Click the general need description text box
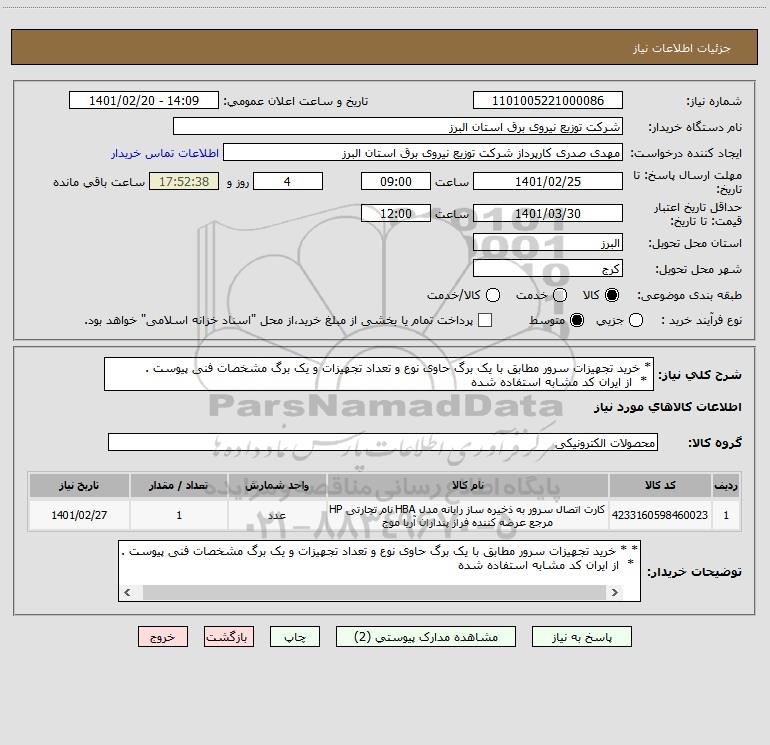Viewport: 770px width, 745px height. [379, 374]
